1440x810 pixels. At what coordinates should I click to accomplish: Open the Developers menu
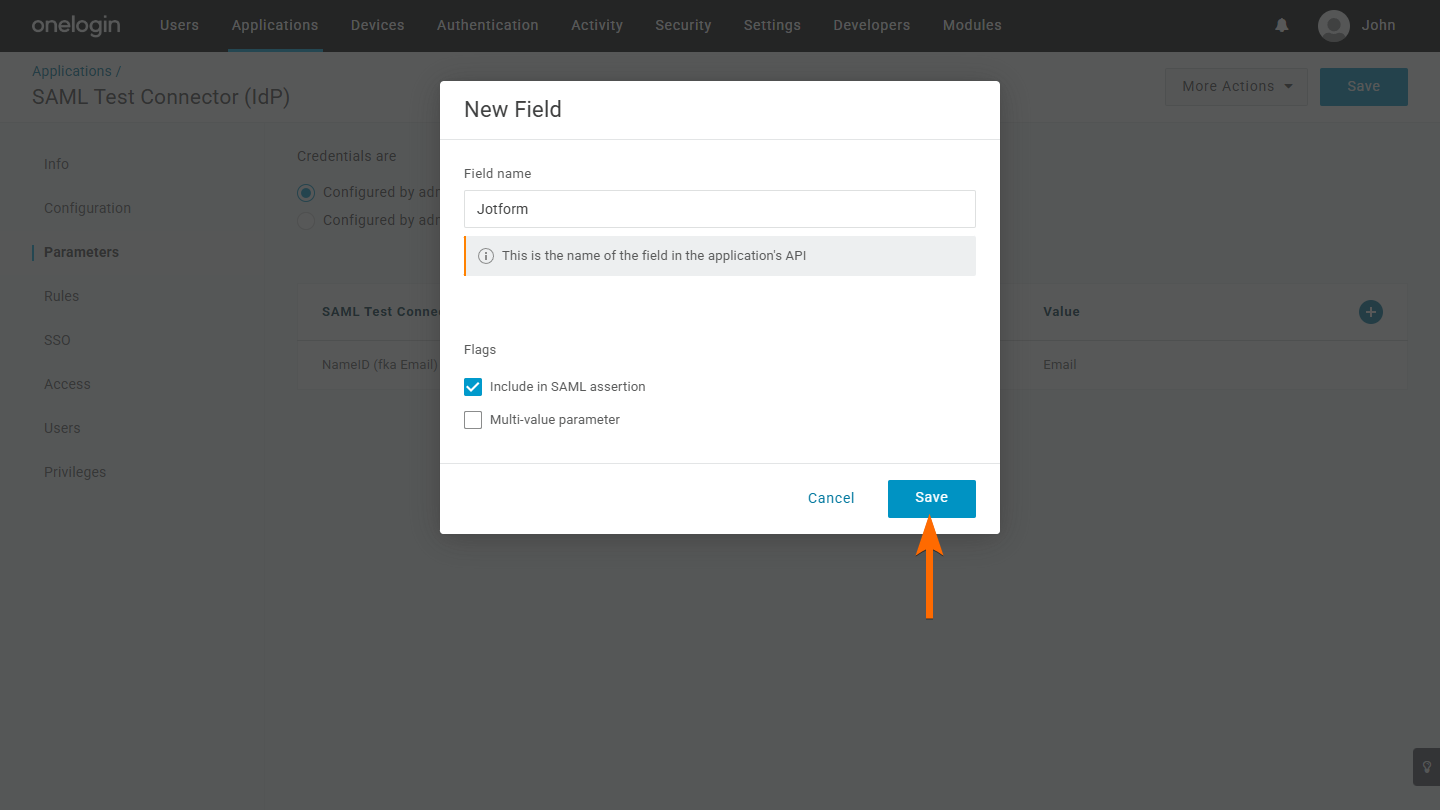[x=872, y=26]
